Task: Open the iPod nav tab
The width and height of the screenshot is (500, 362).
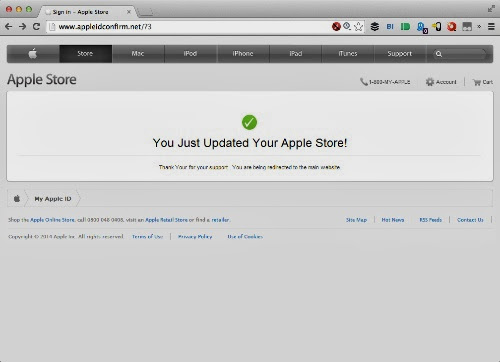Action: 190,53
